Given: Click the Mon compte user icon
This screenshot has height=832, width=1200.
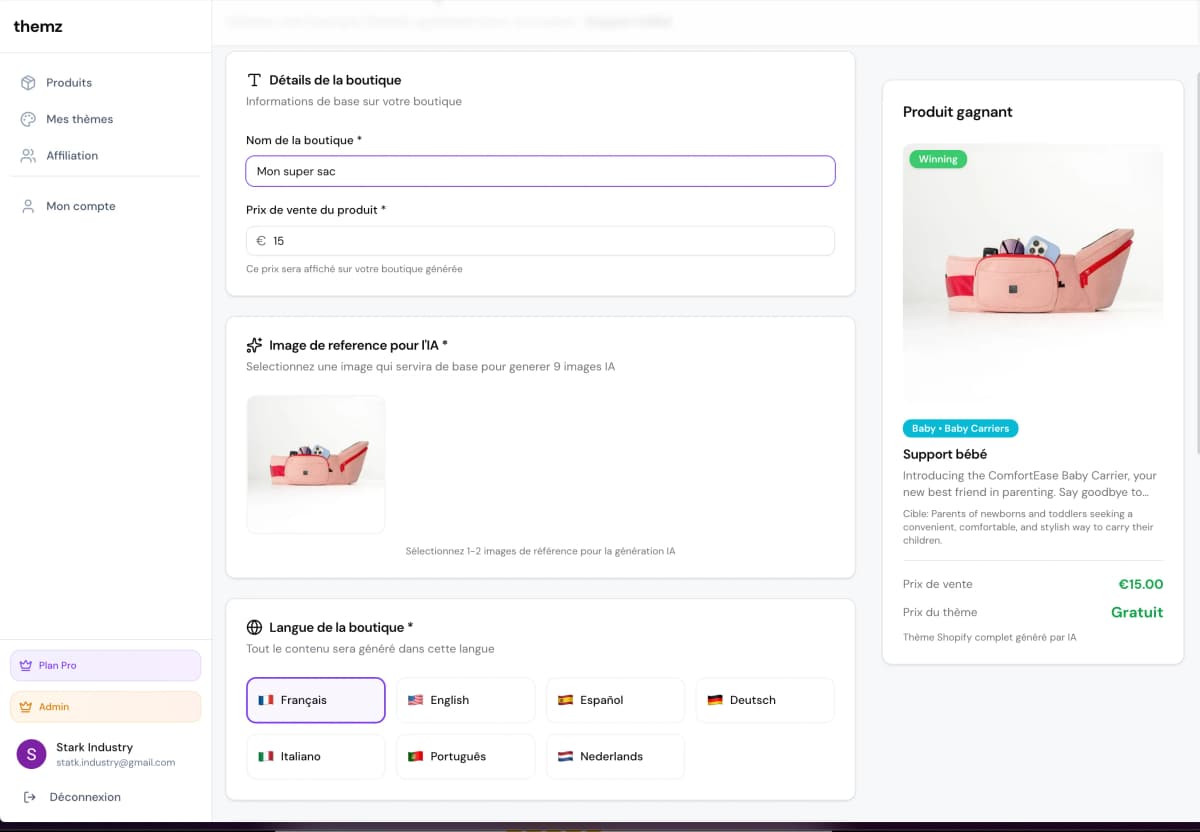Looking at the screenshot, I should pos(28,206).
